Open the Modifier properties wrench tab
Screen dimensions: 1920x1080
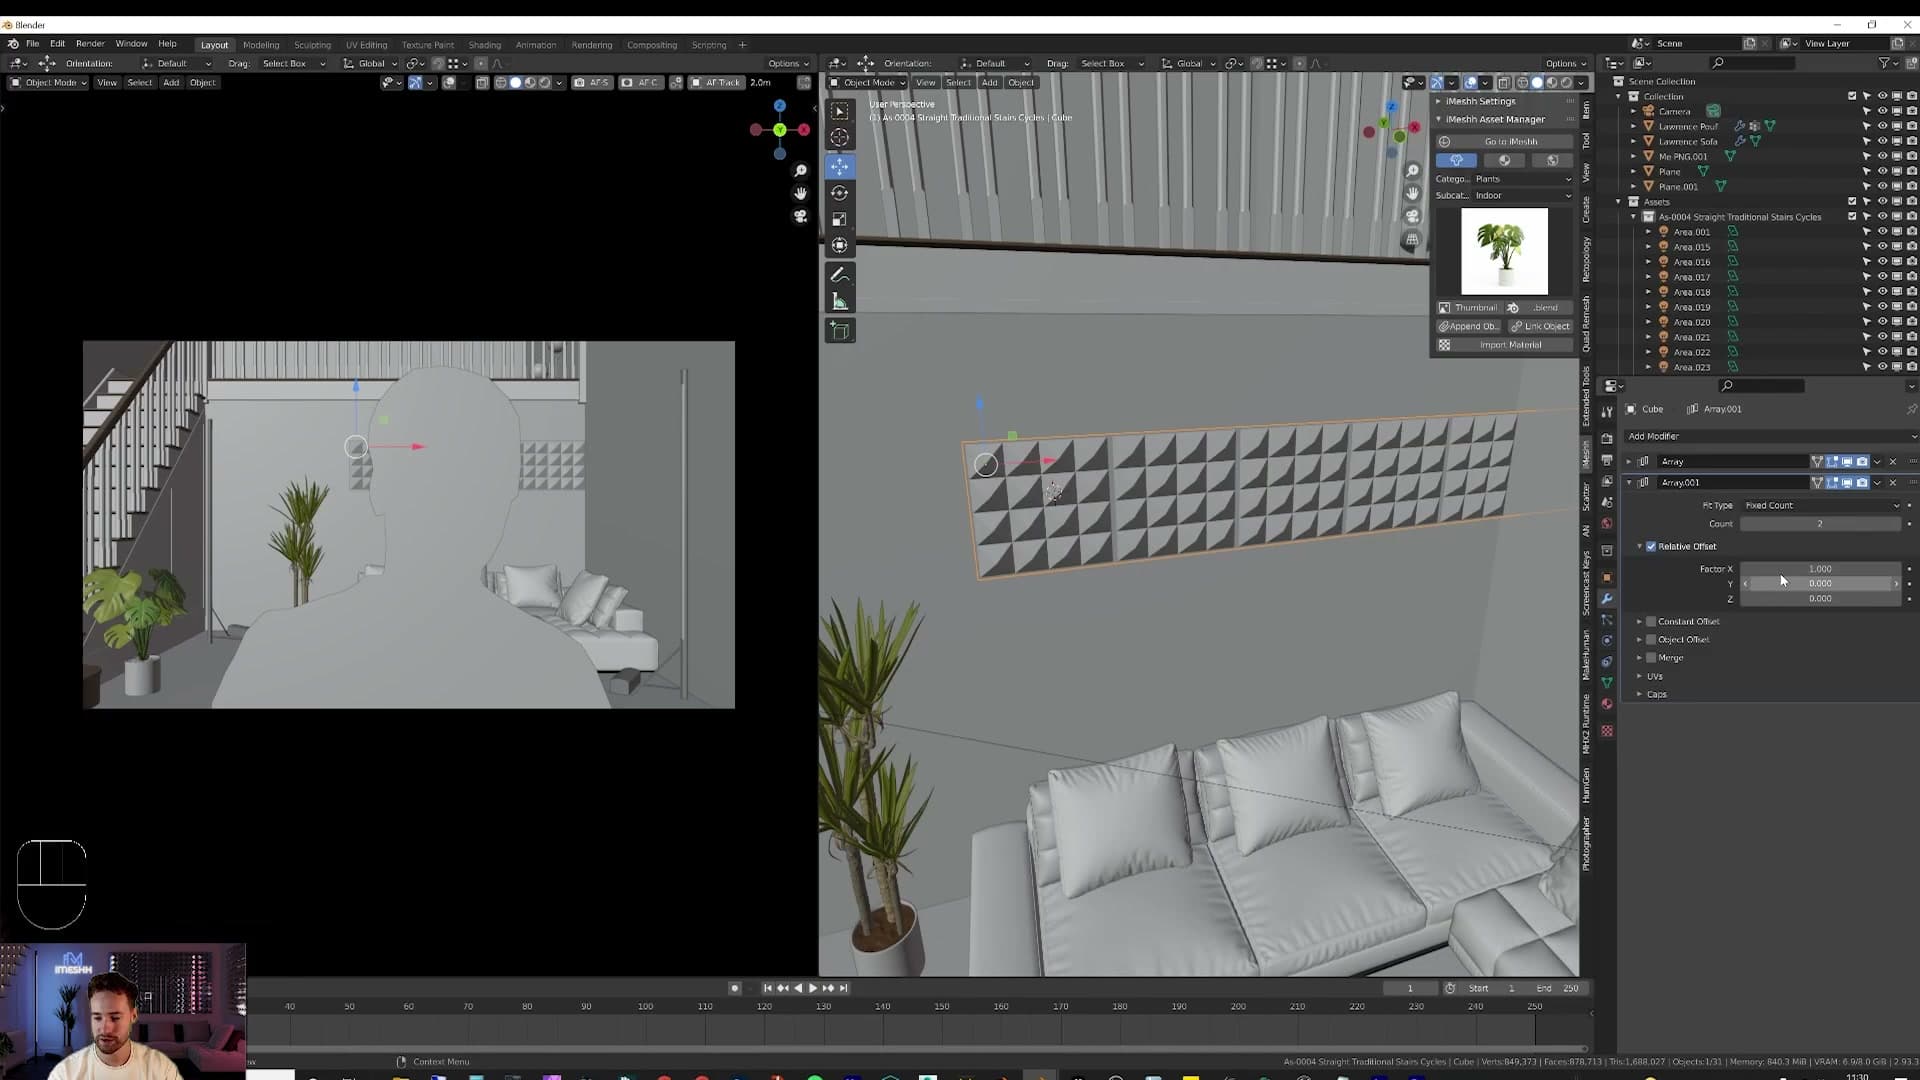point(1607,599)
